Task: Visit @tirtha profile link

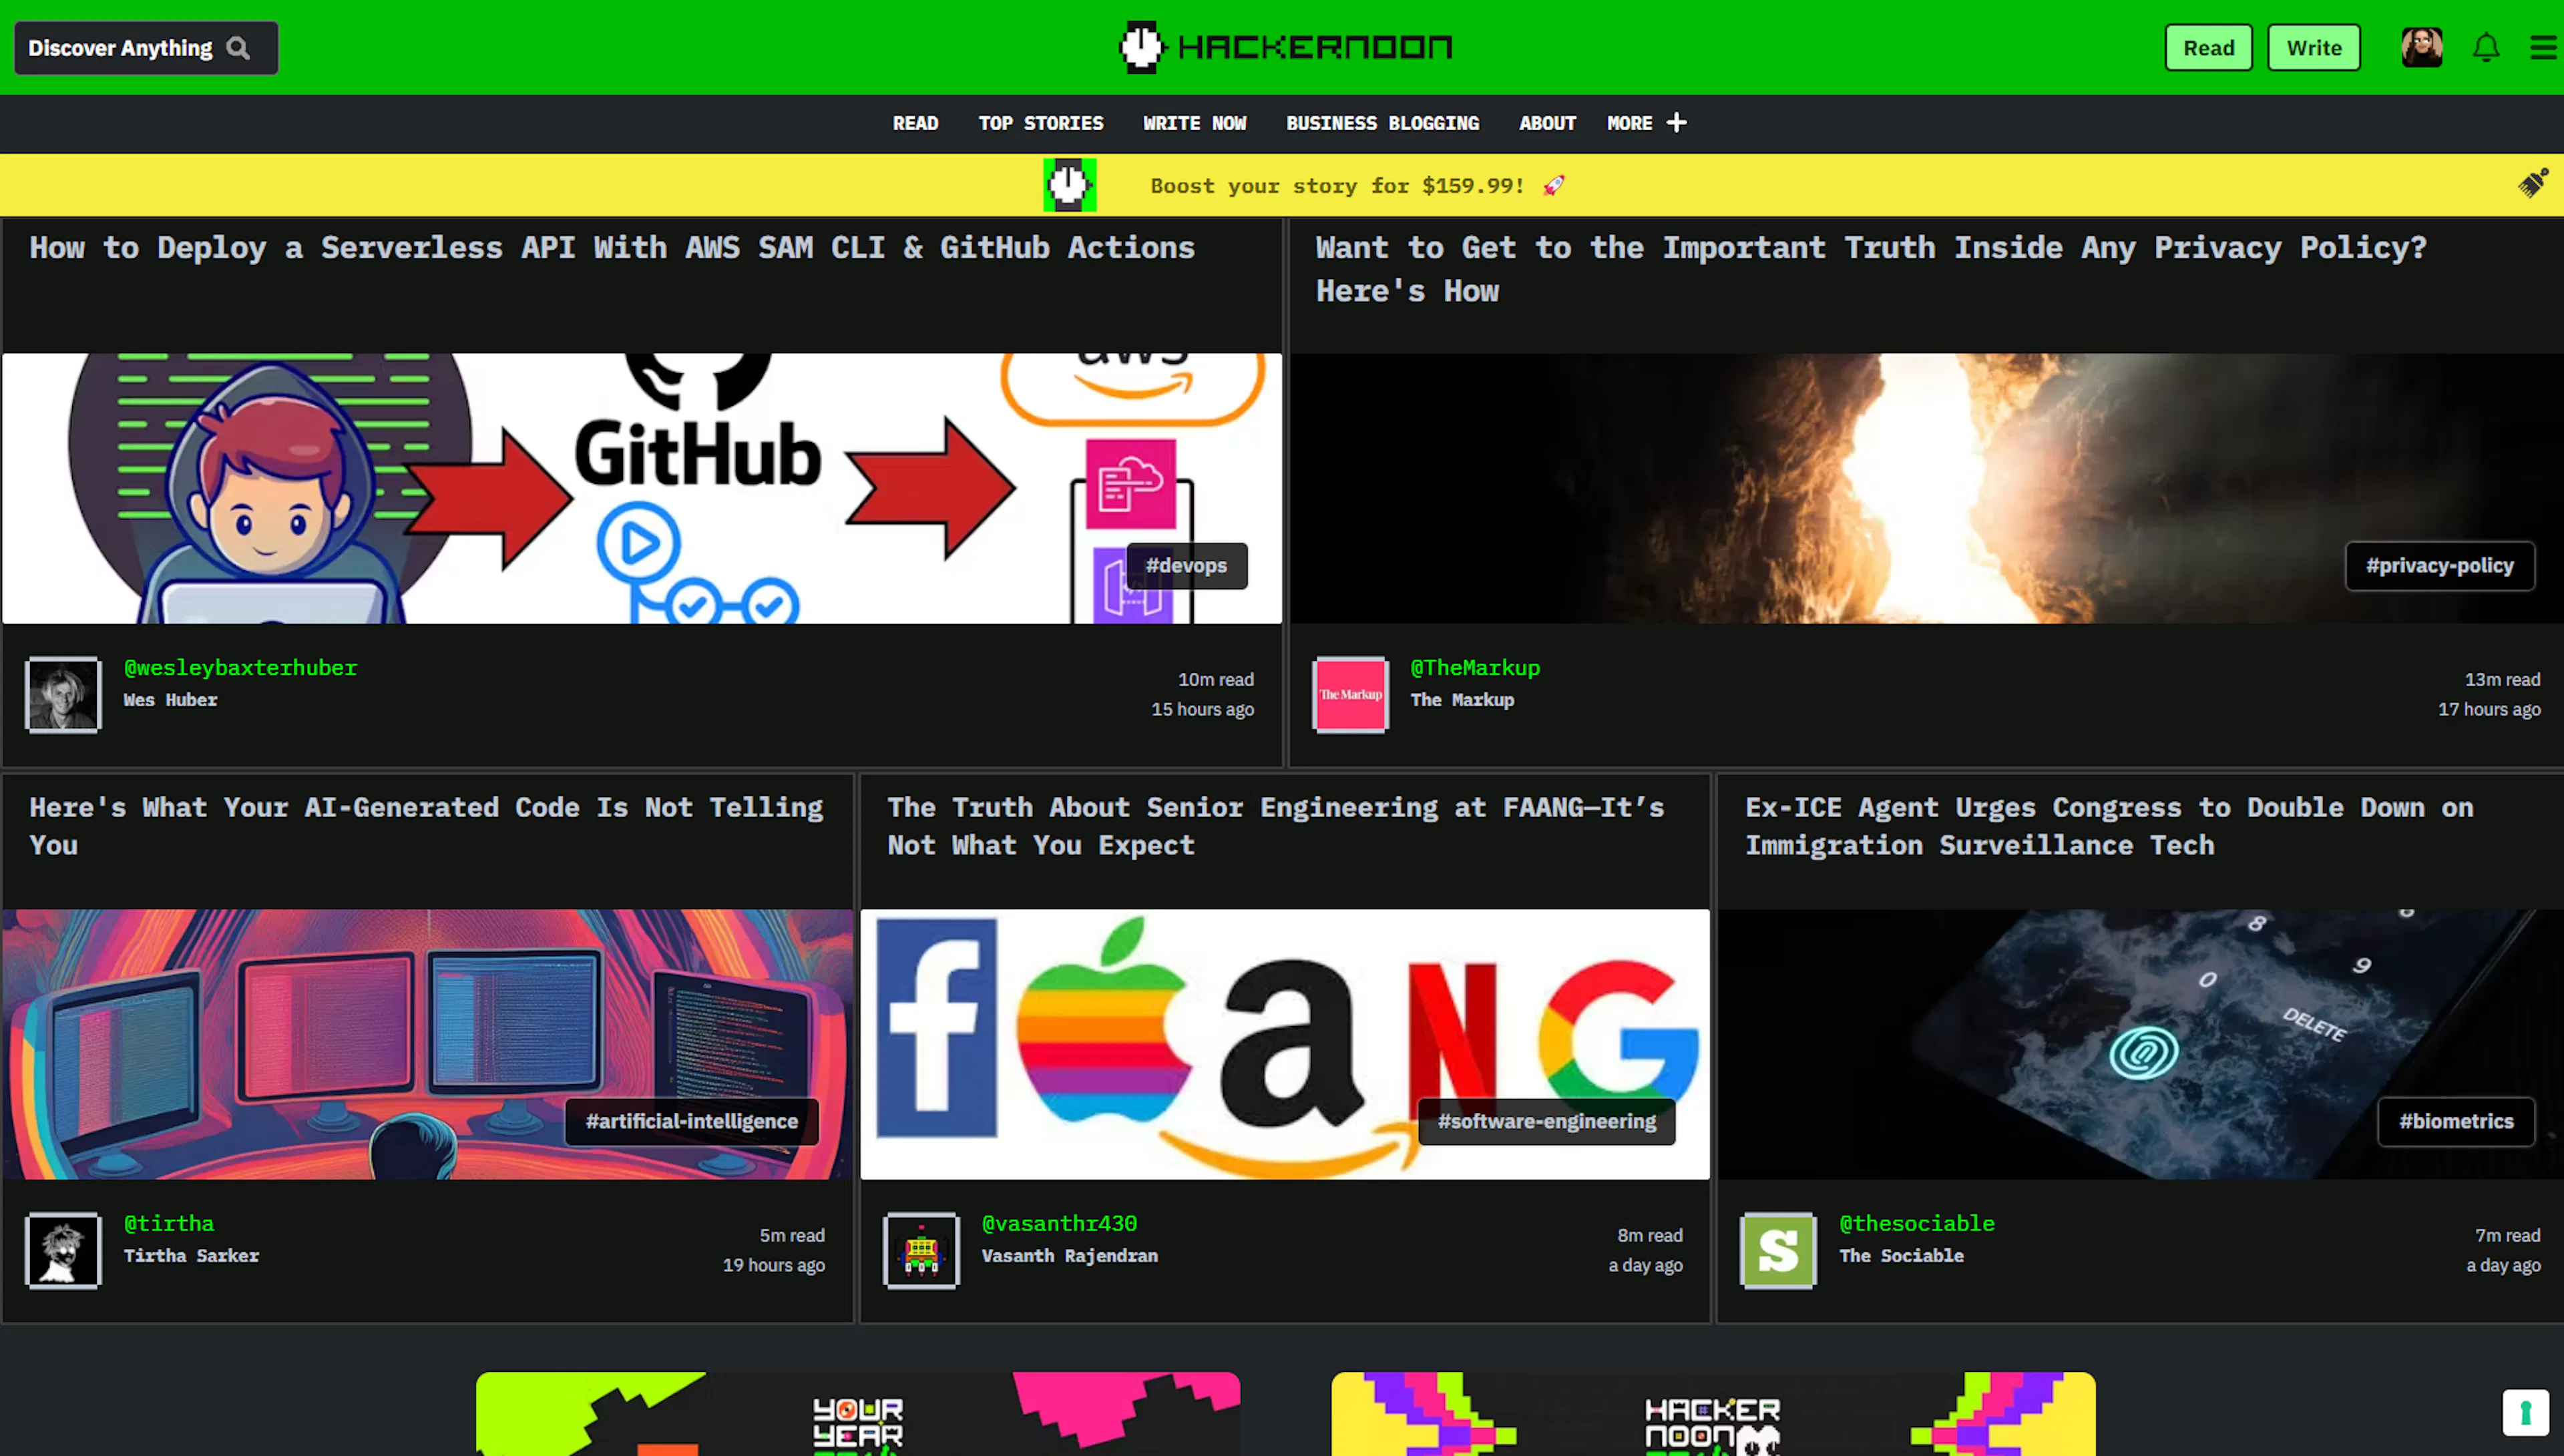Action: (169, 1224)
